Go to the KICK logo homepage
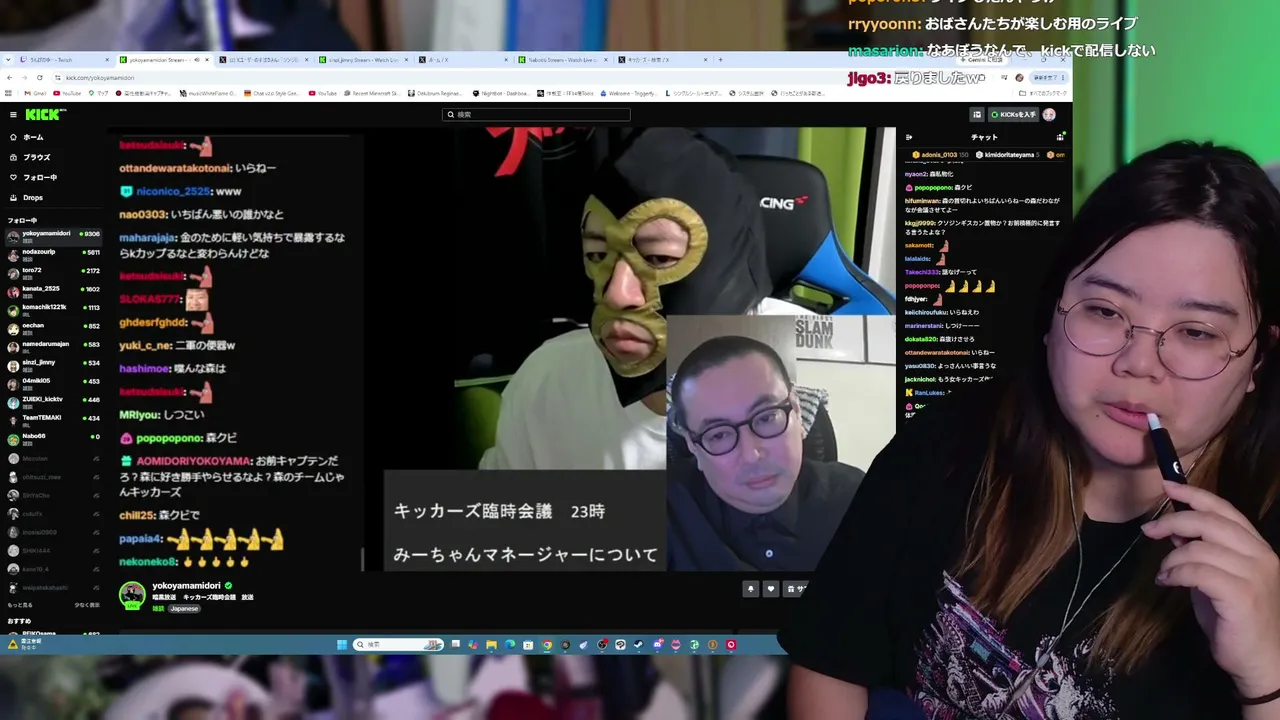Screen dimensions: 1280x720 (x=44, y=115)
